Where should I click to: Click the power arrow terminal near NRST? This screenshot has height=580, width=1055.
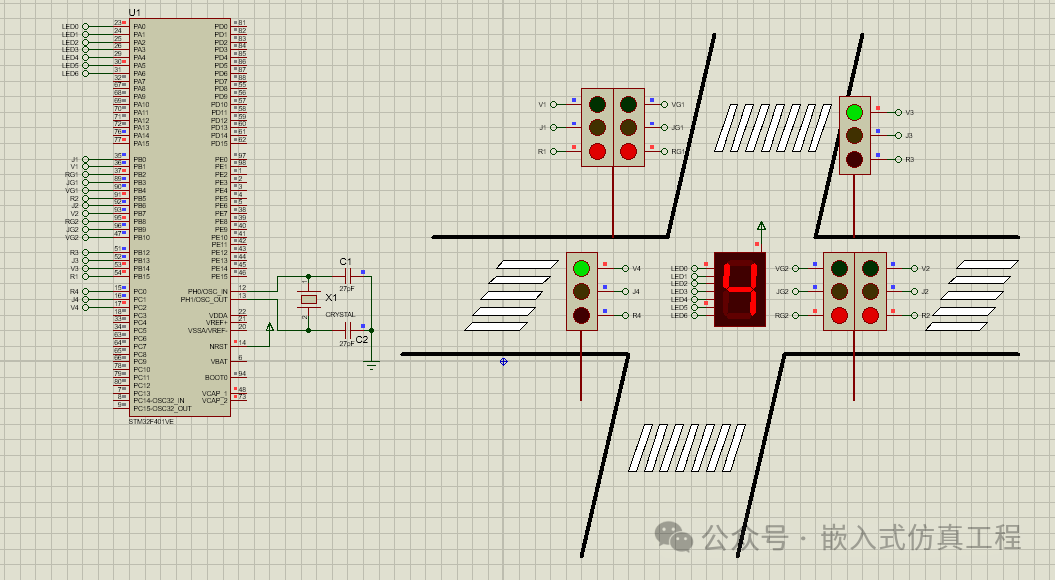pos(270,328)
